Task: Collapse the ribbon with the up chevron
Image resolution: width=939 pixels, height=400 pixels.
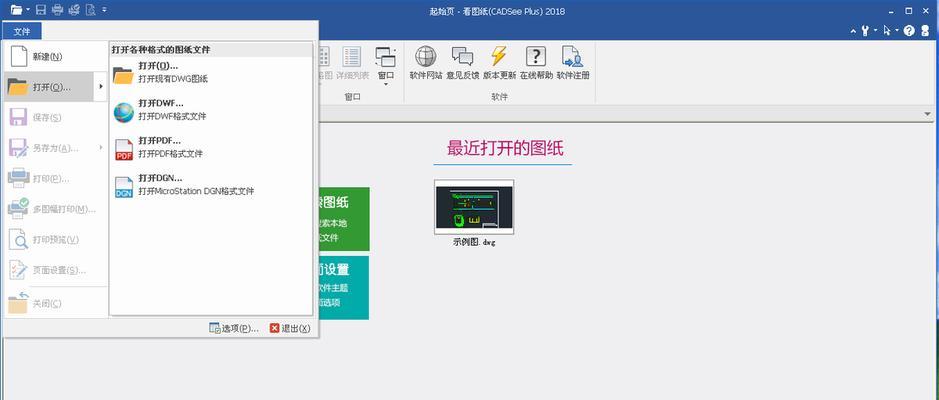Action: tap(854, 31)
